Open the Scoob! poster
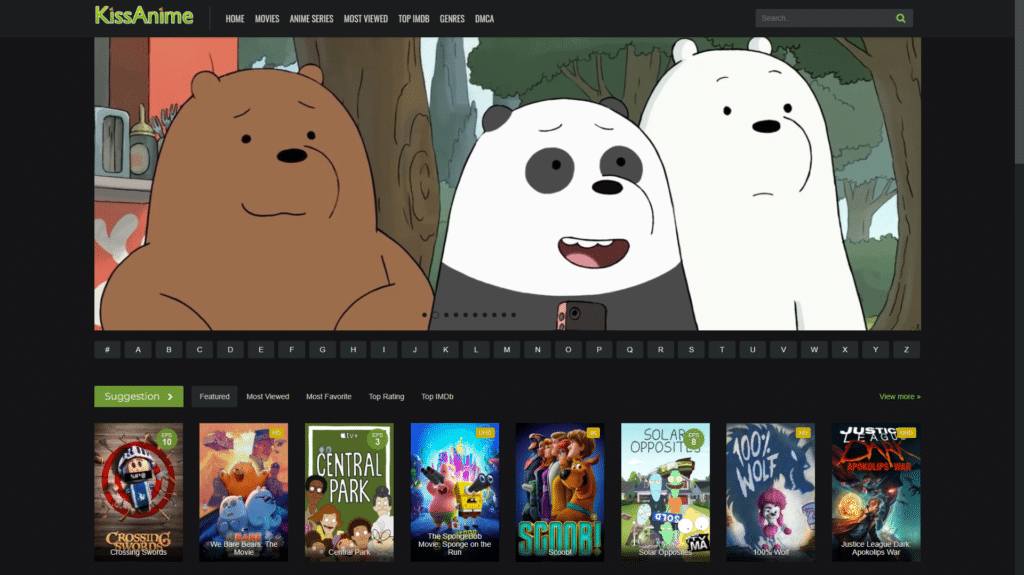Viewport: 1024px width, 575px height. coord(560,492)
